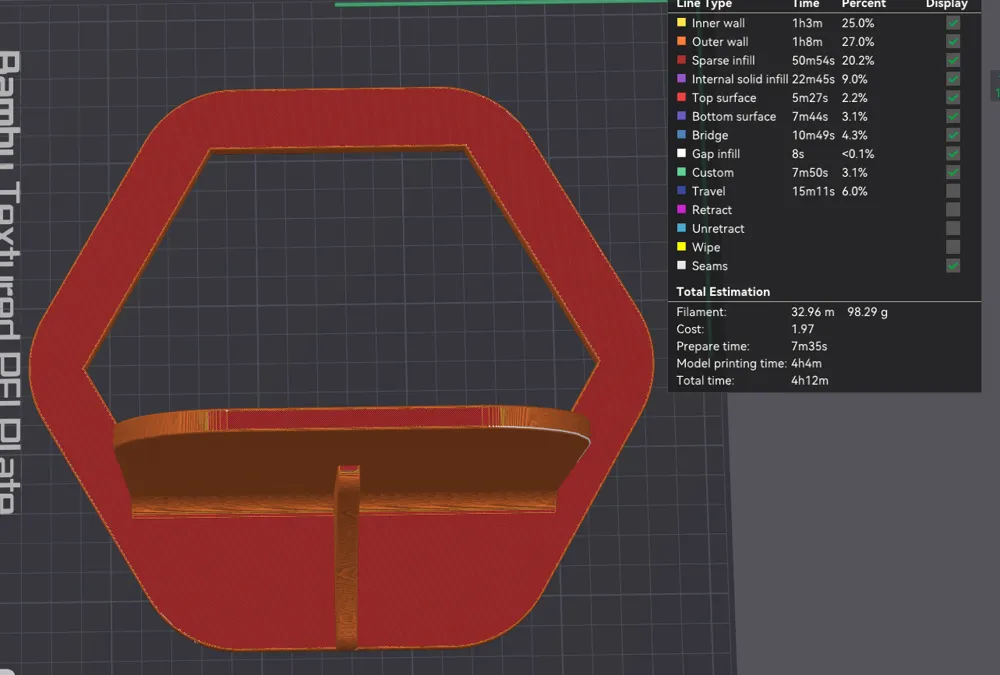Click the Unretract legend label

coord(717,229)
